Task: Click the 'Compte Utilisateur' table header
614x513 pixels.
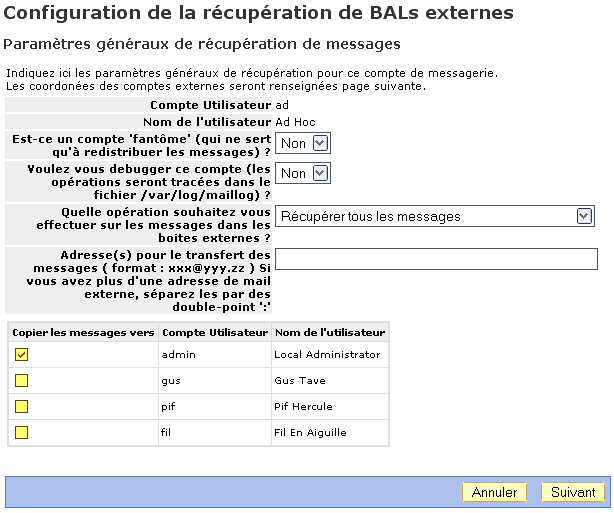Action: click(x=215, y=332)
